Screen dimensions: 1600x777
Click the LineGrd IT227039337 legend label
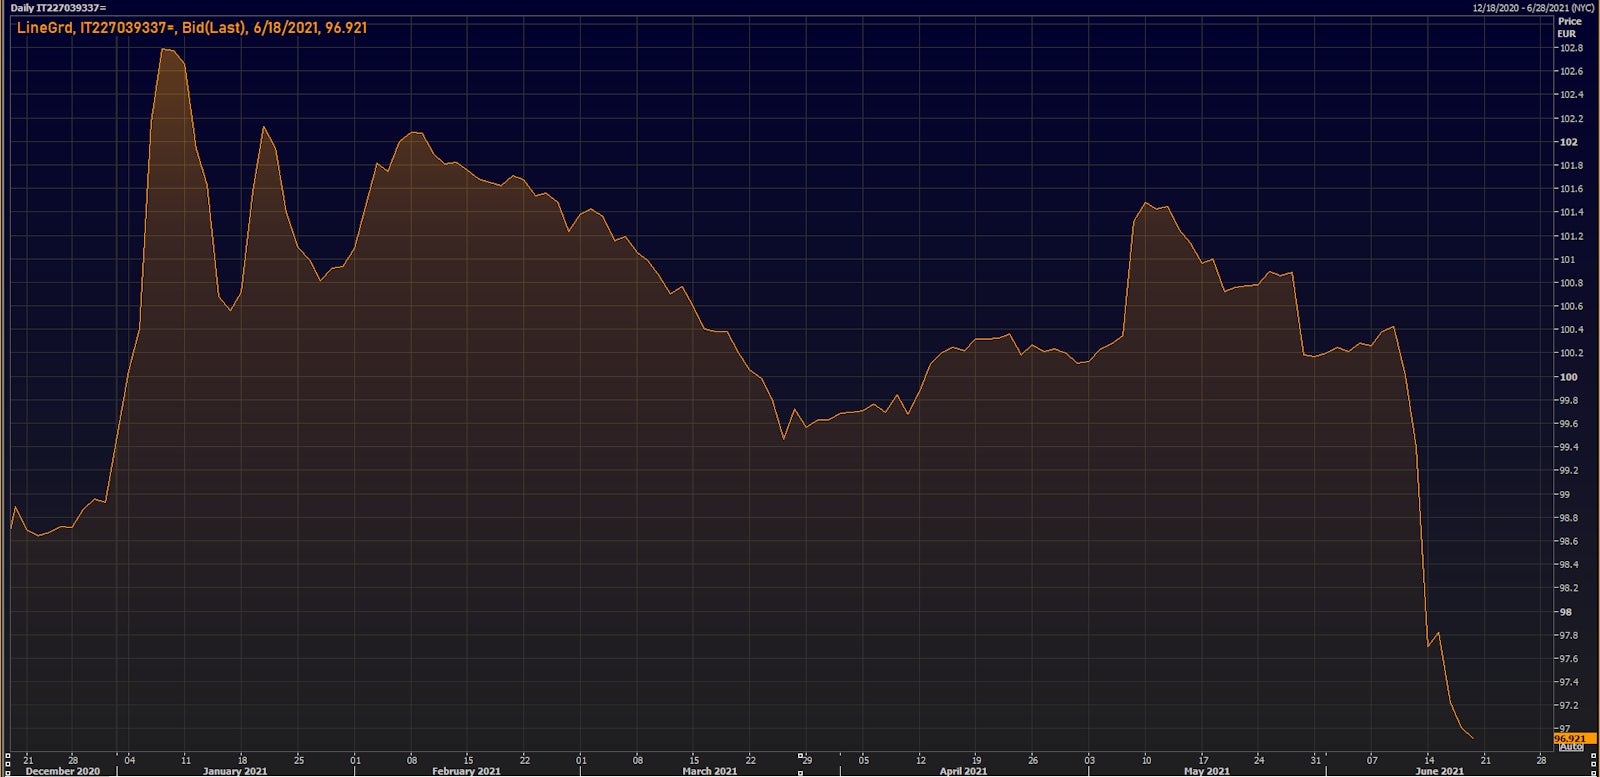click(x=192, y=28)
